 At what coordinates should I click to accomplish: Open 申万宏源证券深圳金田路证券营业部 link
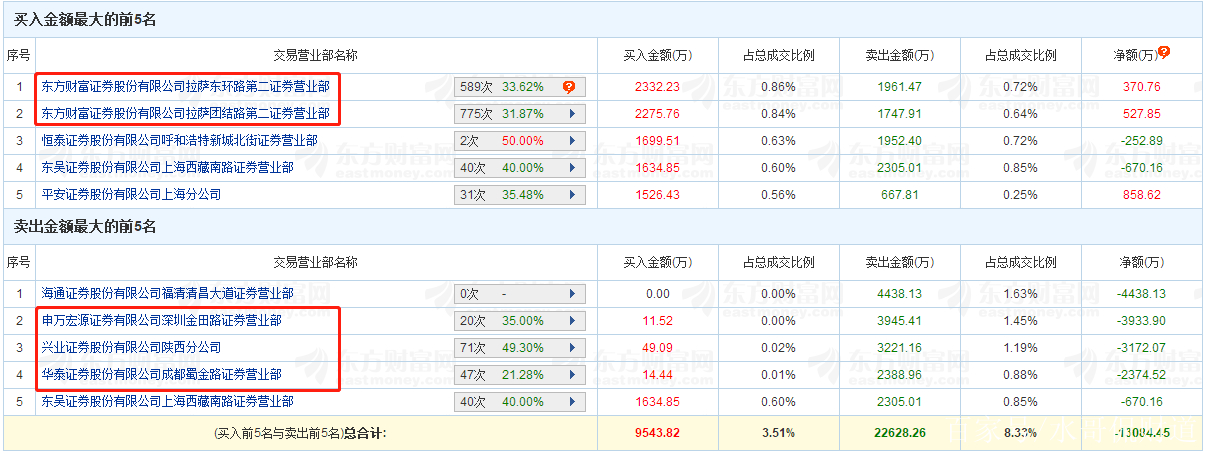161,321
